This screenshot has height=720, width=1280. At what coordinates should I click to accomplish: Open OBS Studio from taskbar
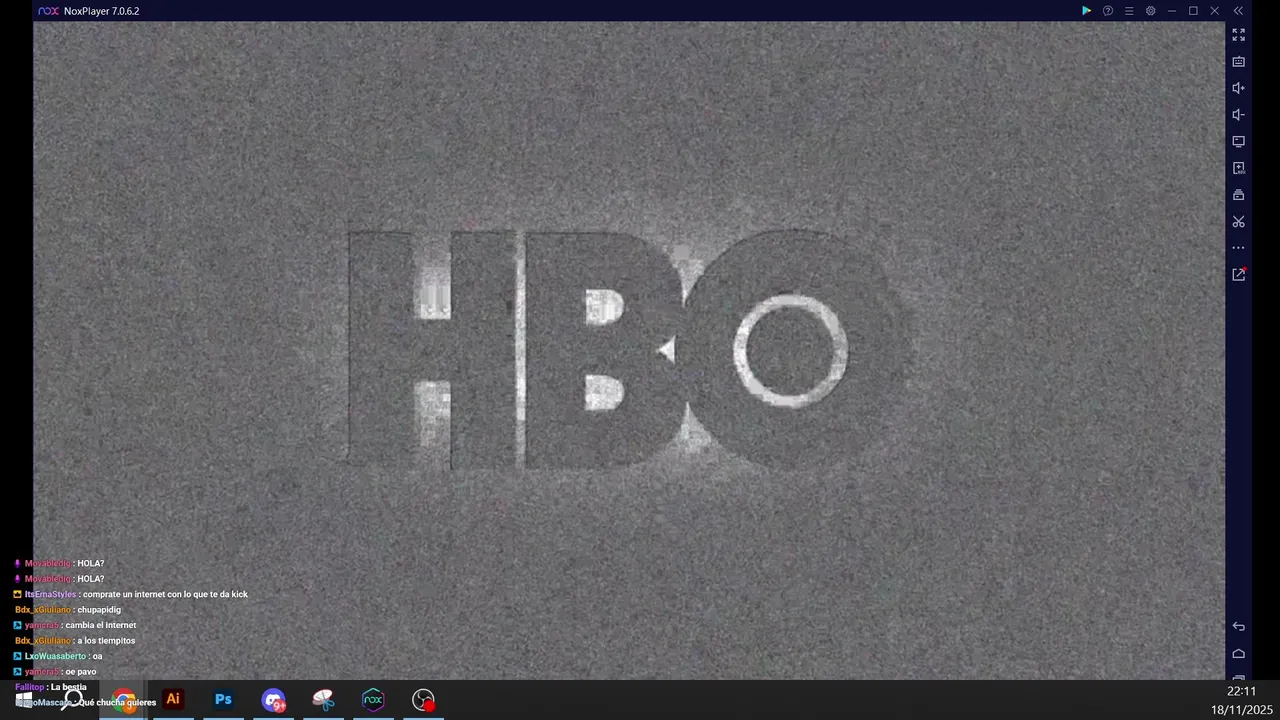tap(424, 701)
